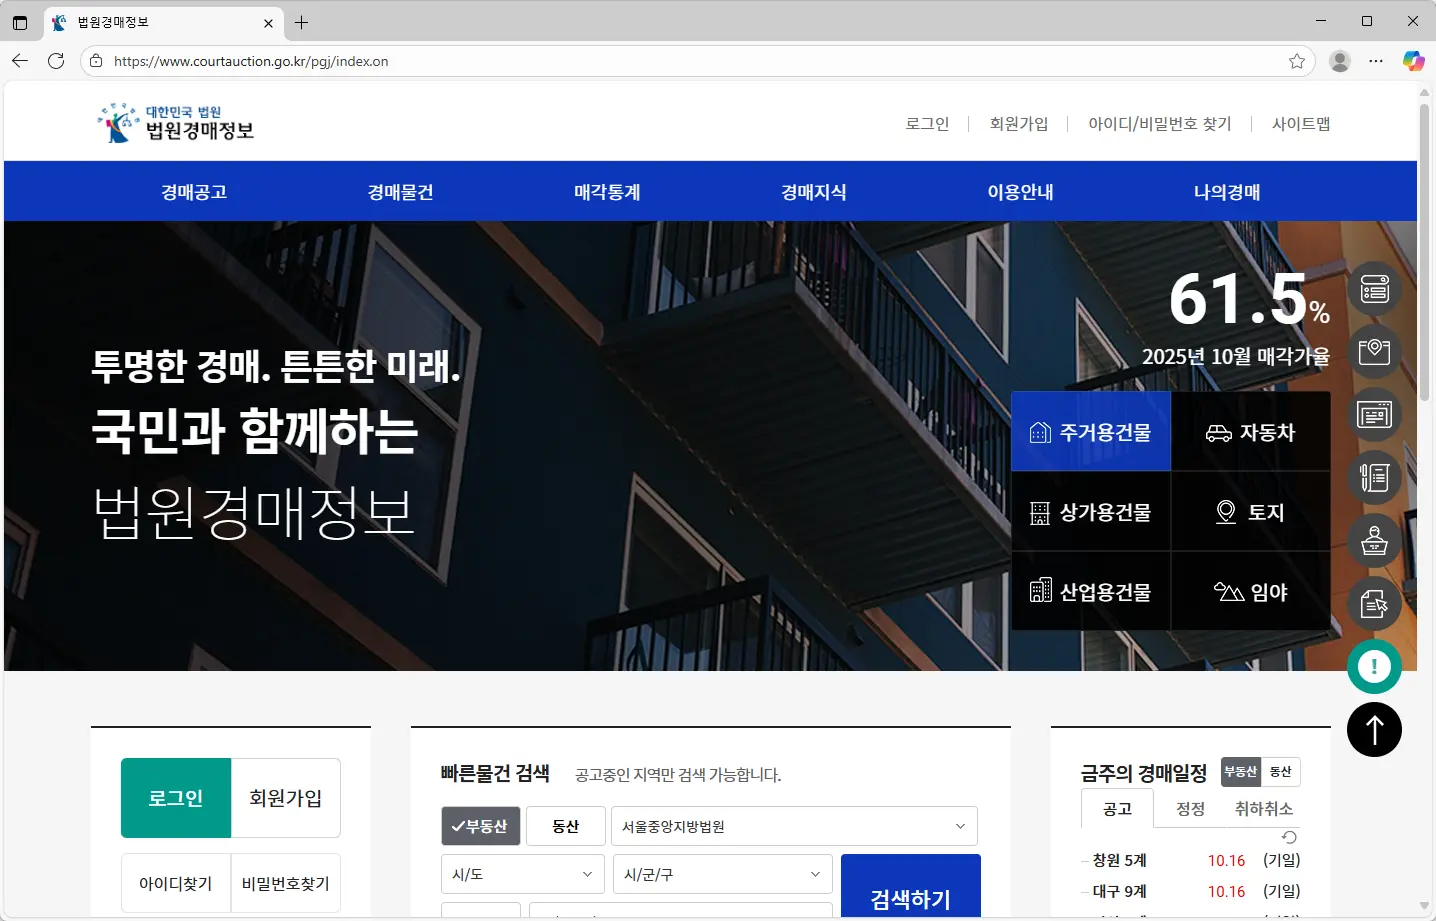Screen dimensions: 1436x921
Task: Open the document-with-cursor quick-menu icon
Action: pyautogui.click(x=1374, y=604)
